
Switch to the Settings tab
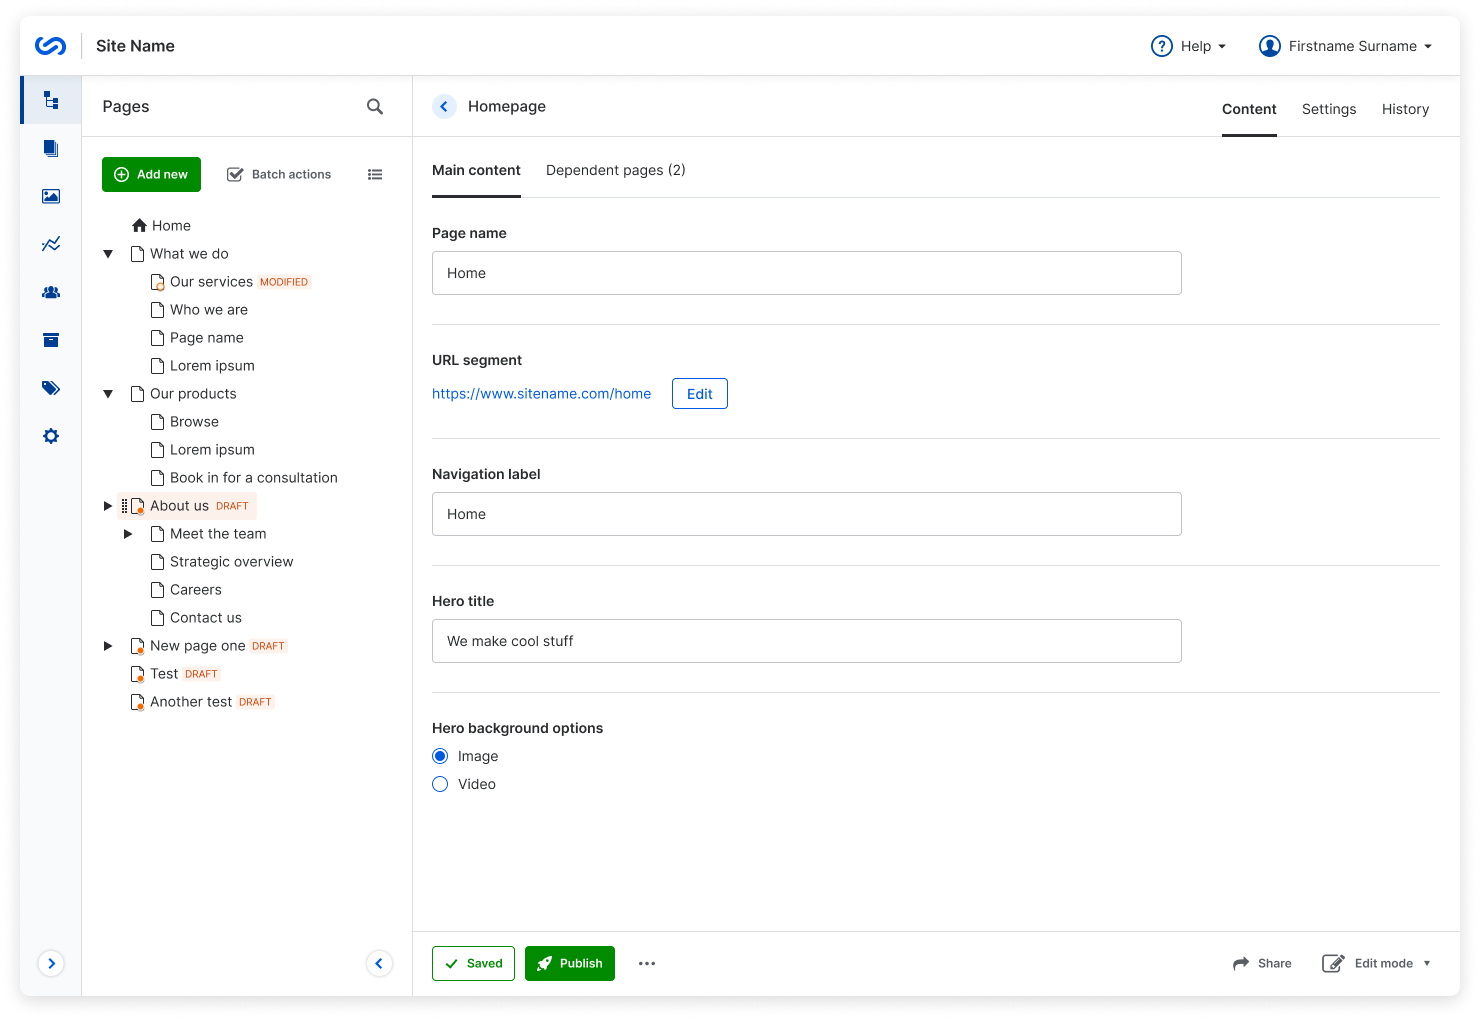[x=1329, y=109]
